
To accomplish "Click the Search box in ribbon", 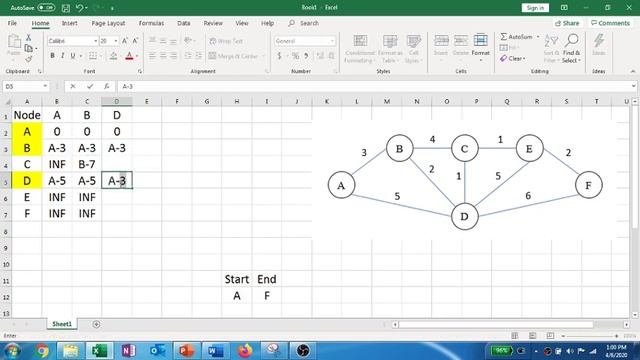I will [309, 23].
